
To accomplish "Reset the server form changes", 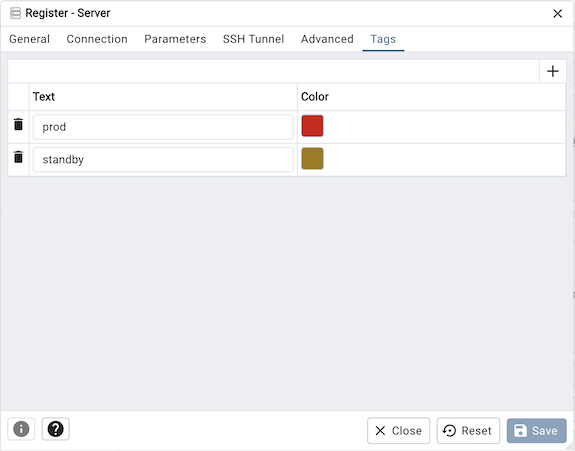I will point(468,430).
